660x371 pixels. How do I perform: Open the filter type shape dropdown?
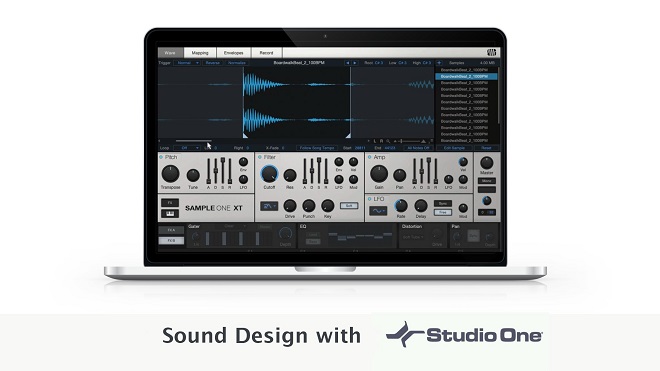269,206
